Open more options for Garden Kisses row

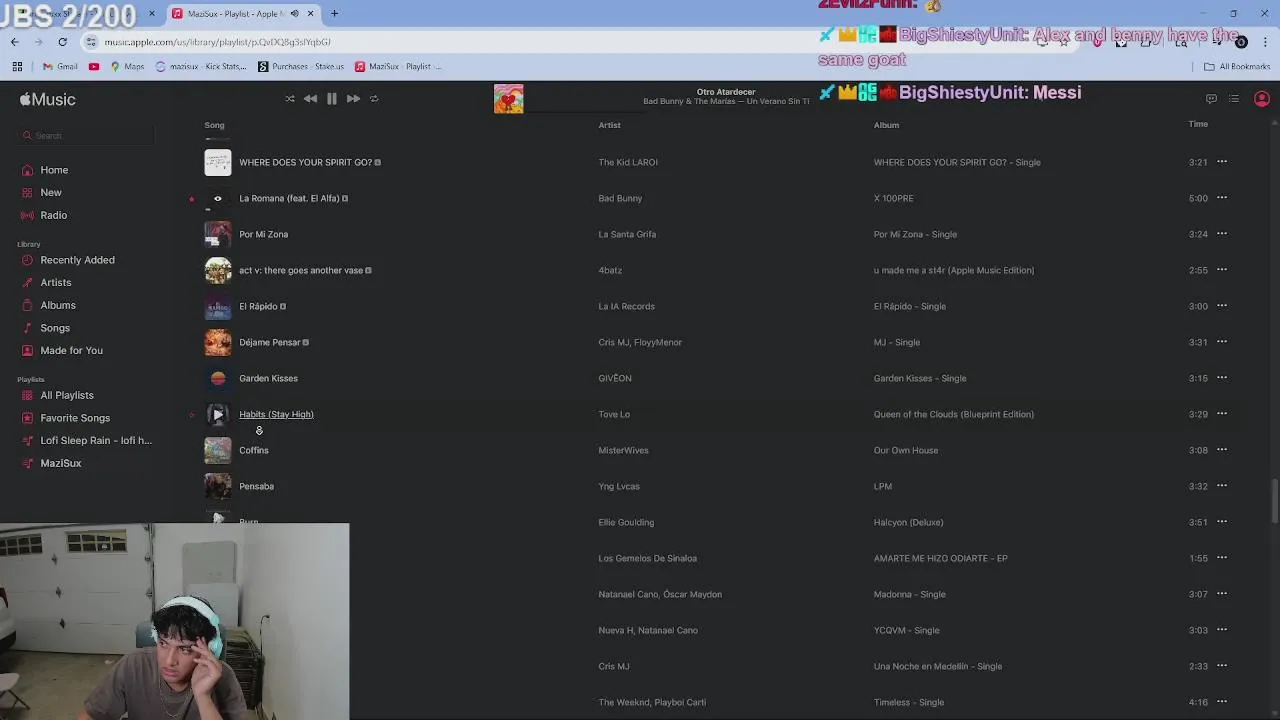[1222, 378]
